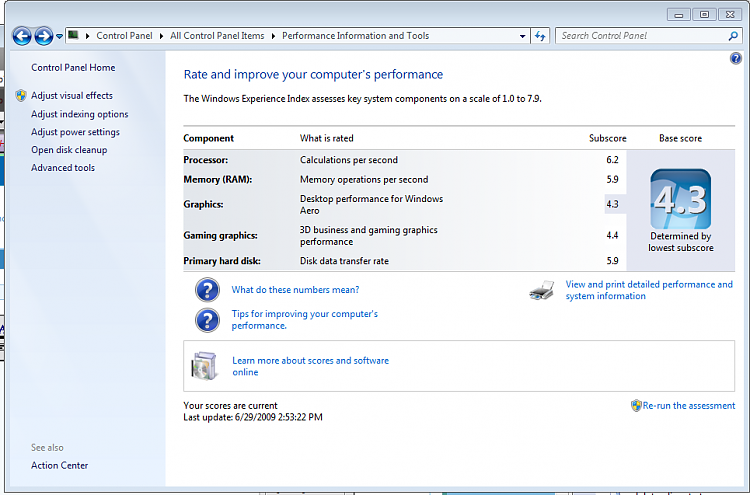Click the question icon beside Tips for improving
Viewport: 750px width, 495px height.
207,320
